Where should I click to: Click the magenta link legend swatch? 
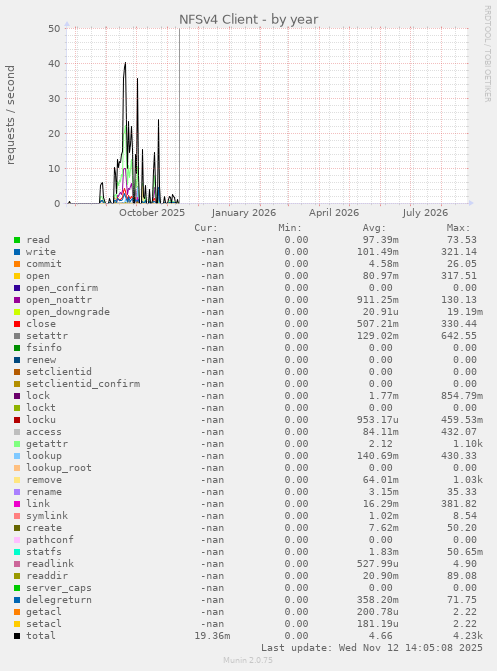tap(17, 504)
